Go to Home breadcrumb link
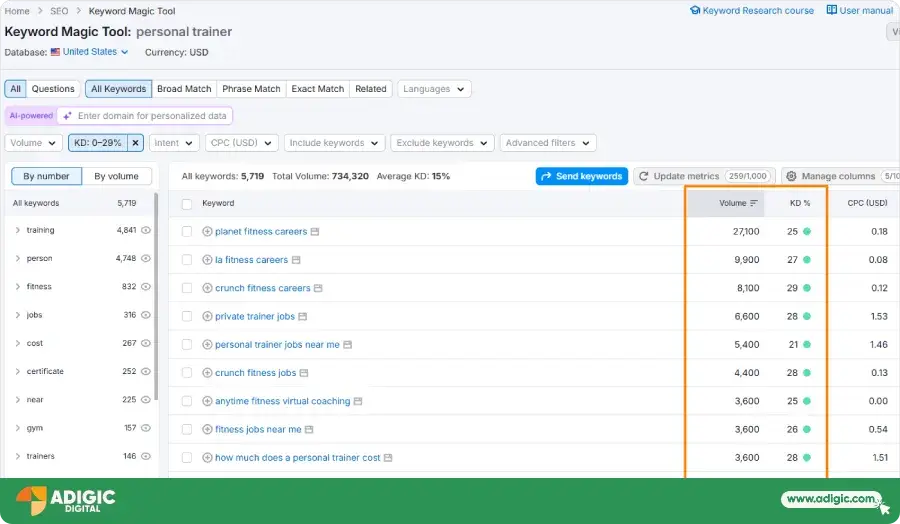900x524 pixels. pos(17,11)
